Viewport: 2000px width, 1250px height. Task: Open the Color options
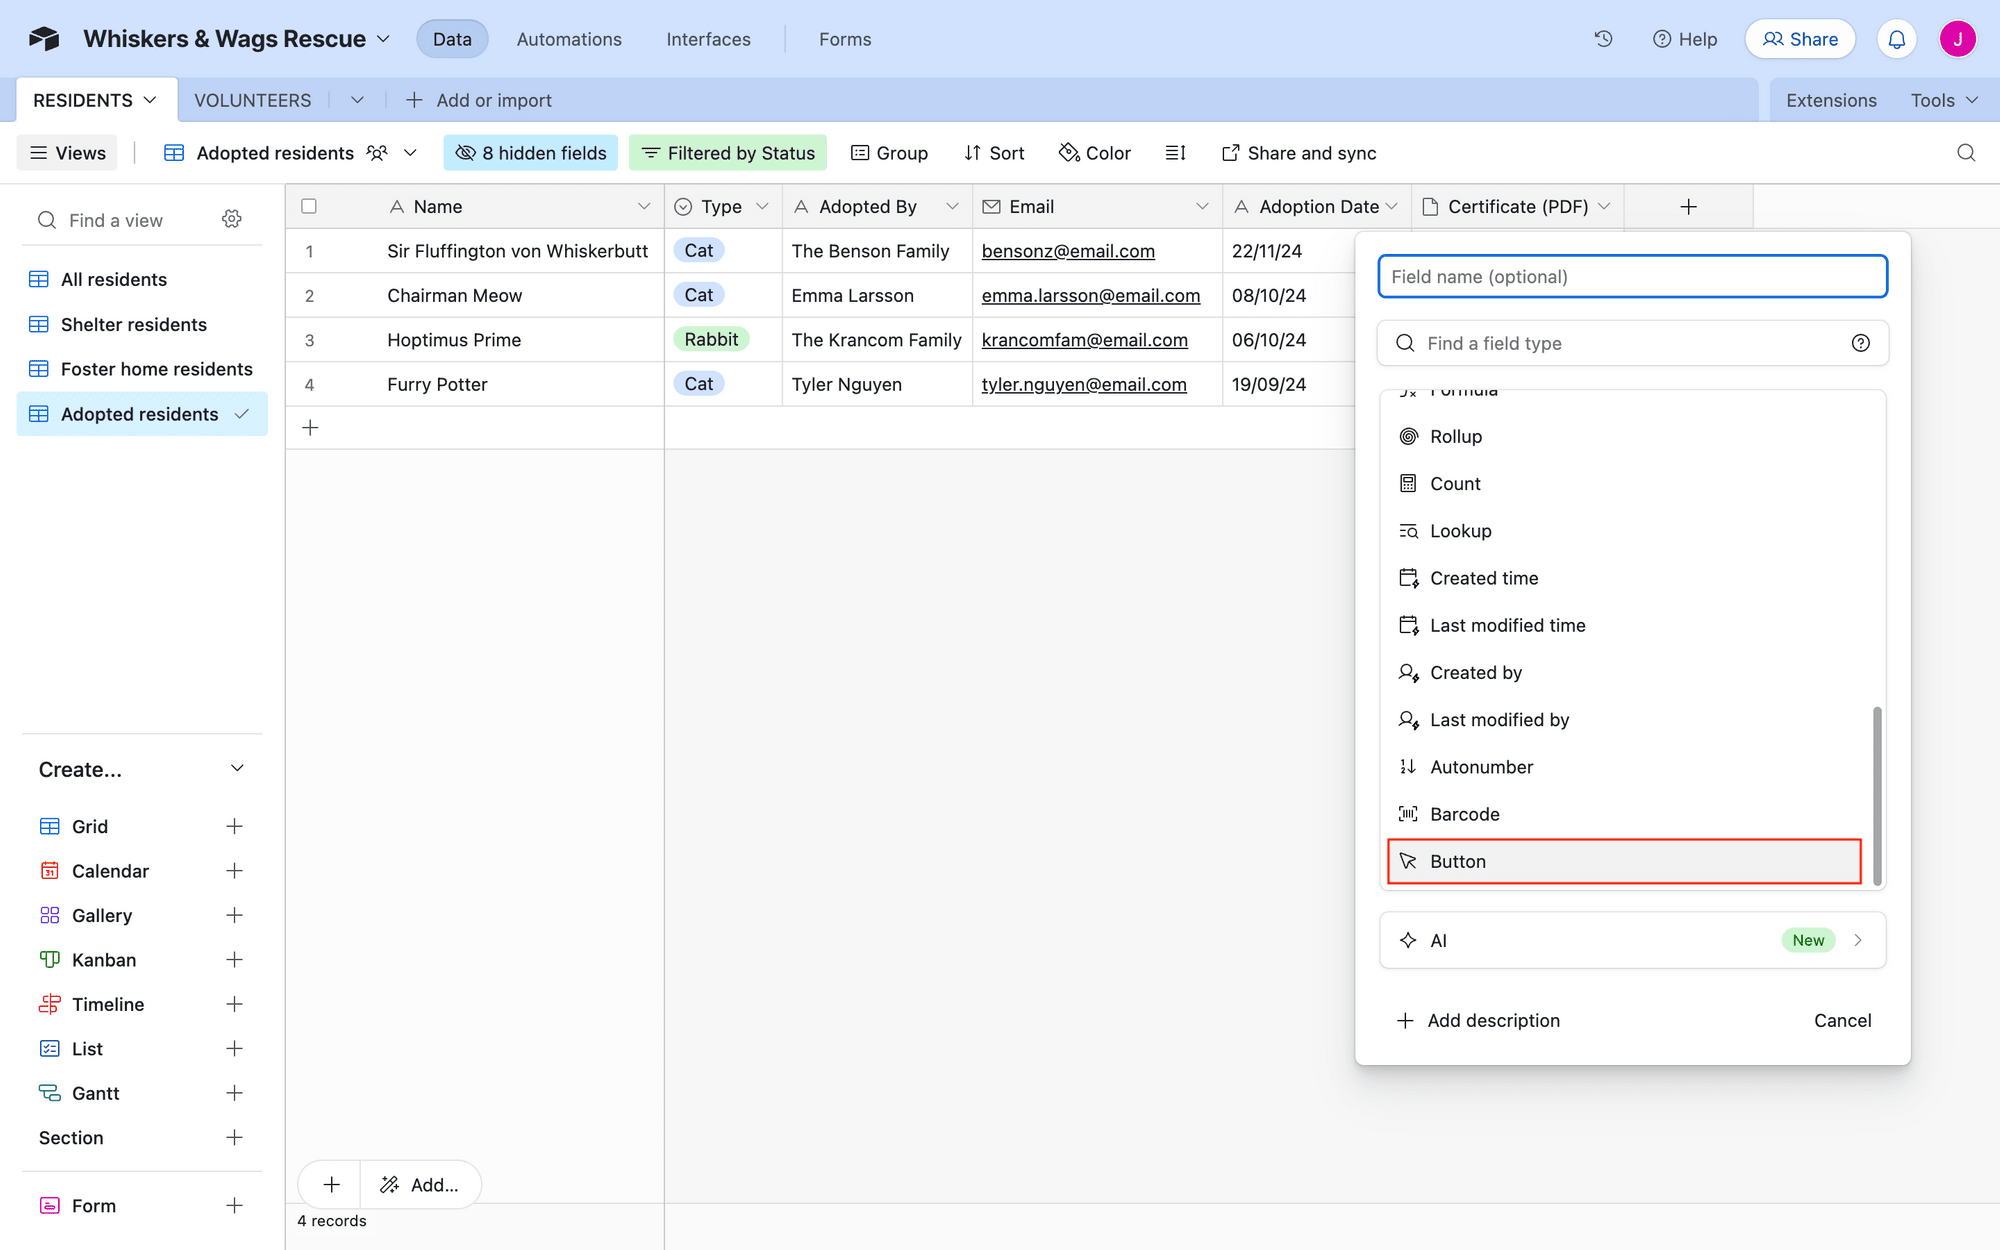[1095, 152]
